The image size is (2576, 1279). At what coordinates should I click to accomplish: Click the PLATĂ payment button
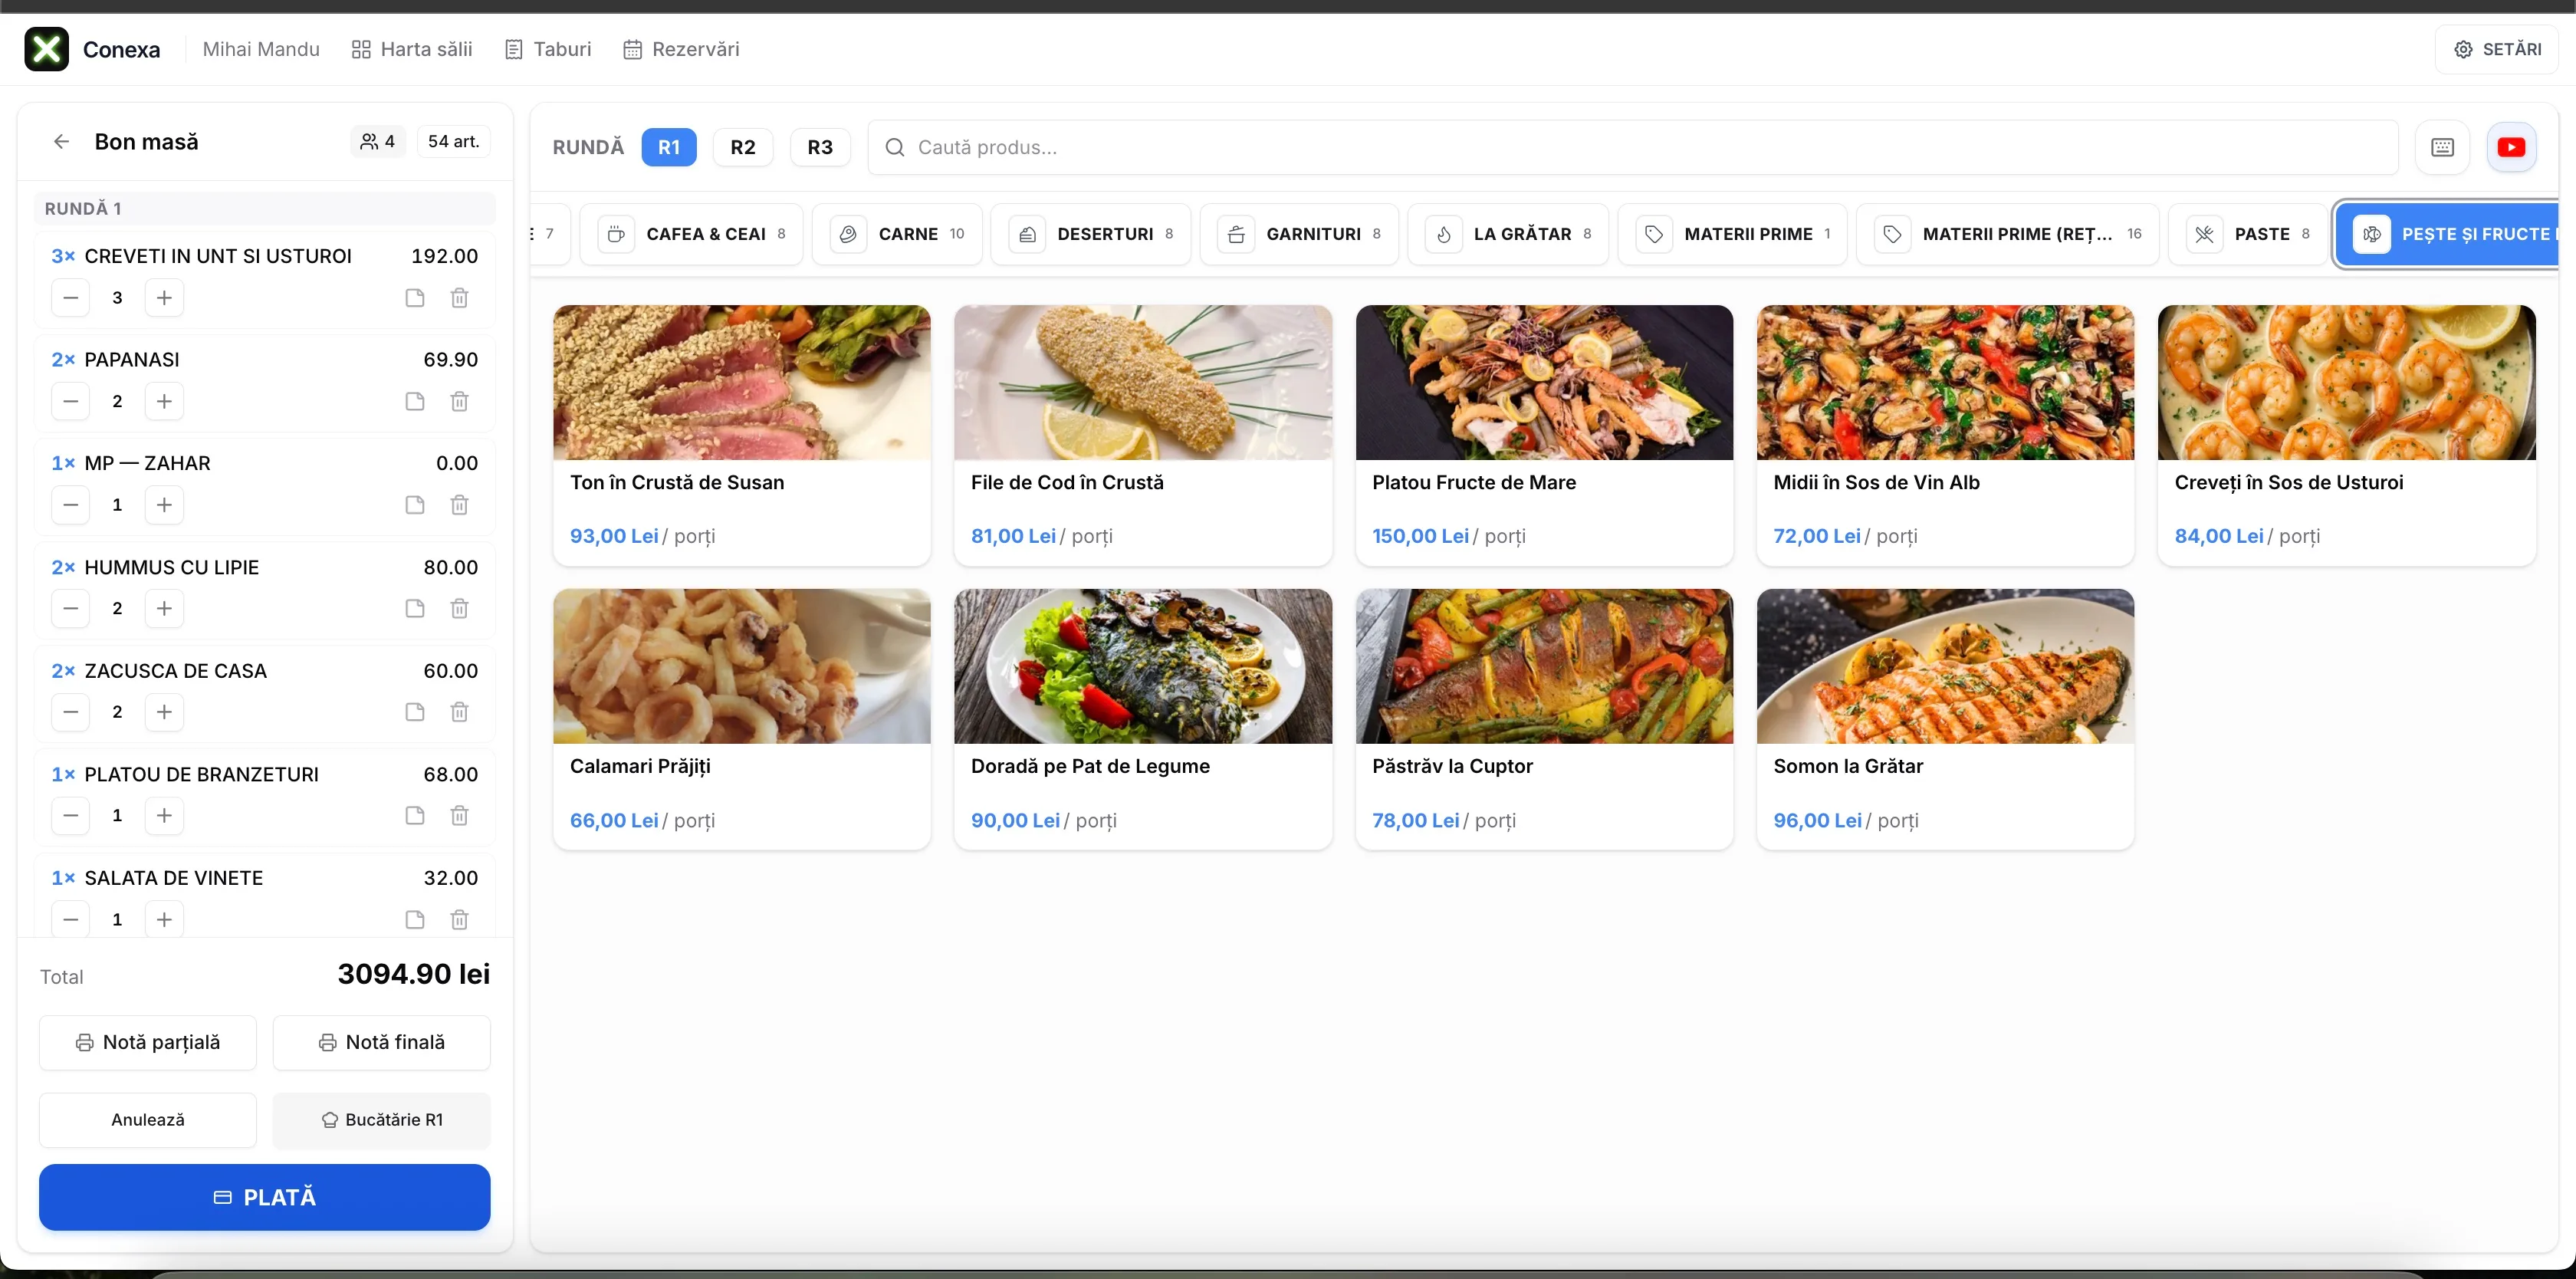coord(265,1197)
